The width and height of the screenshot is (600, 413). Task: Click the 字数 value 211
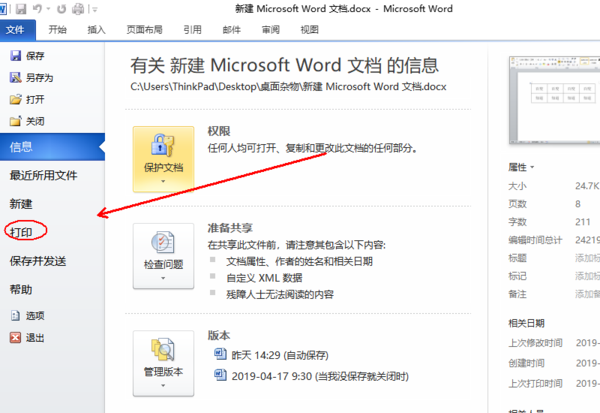click(582, 222)
